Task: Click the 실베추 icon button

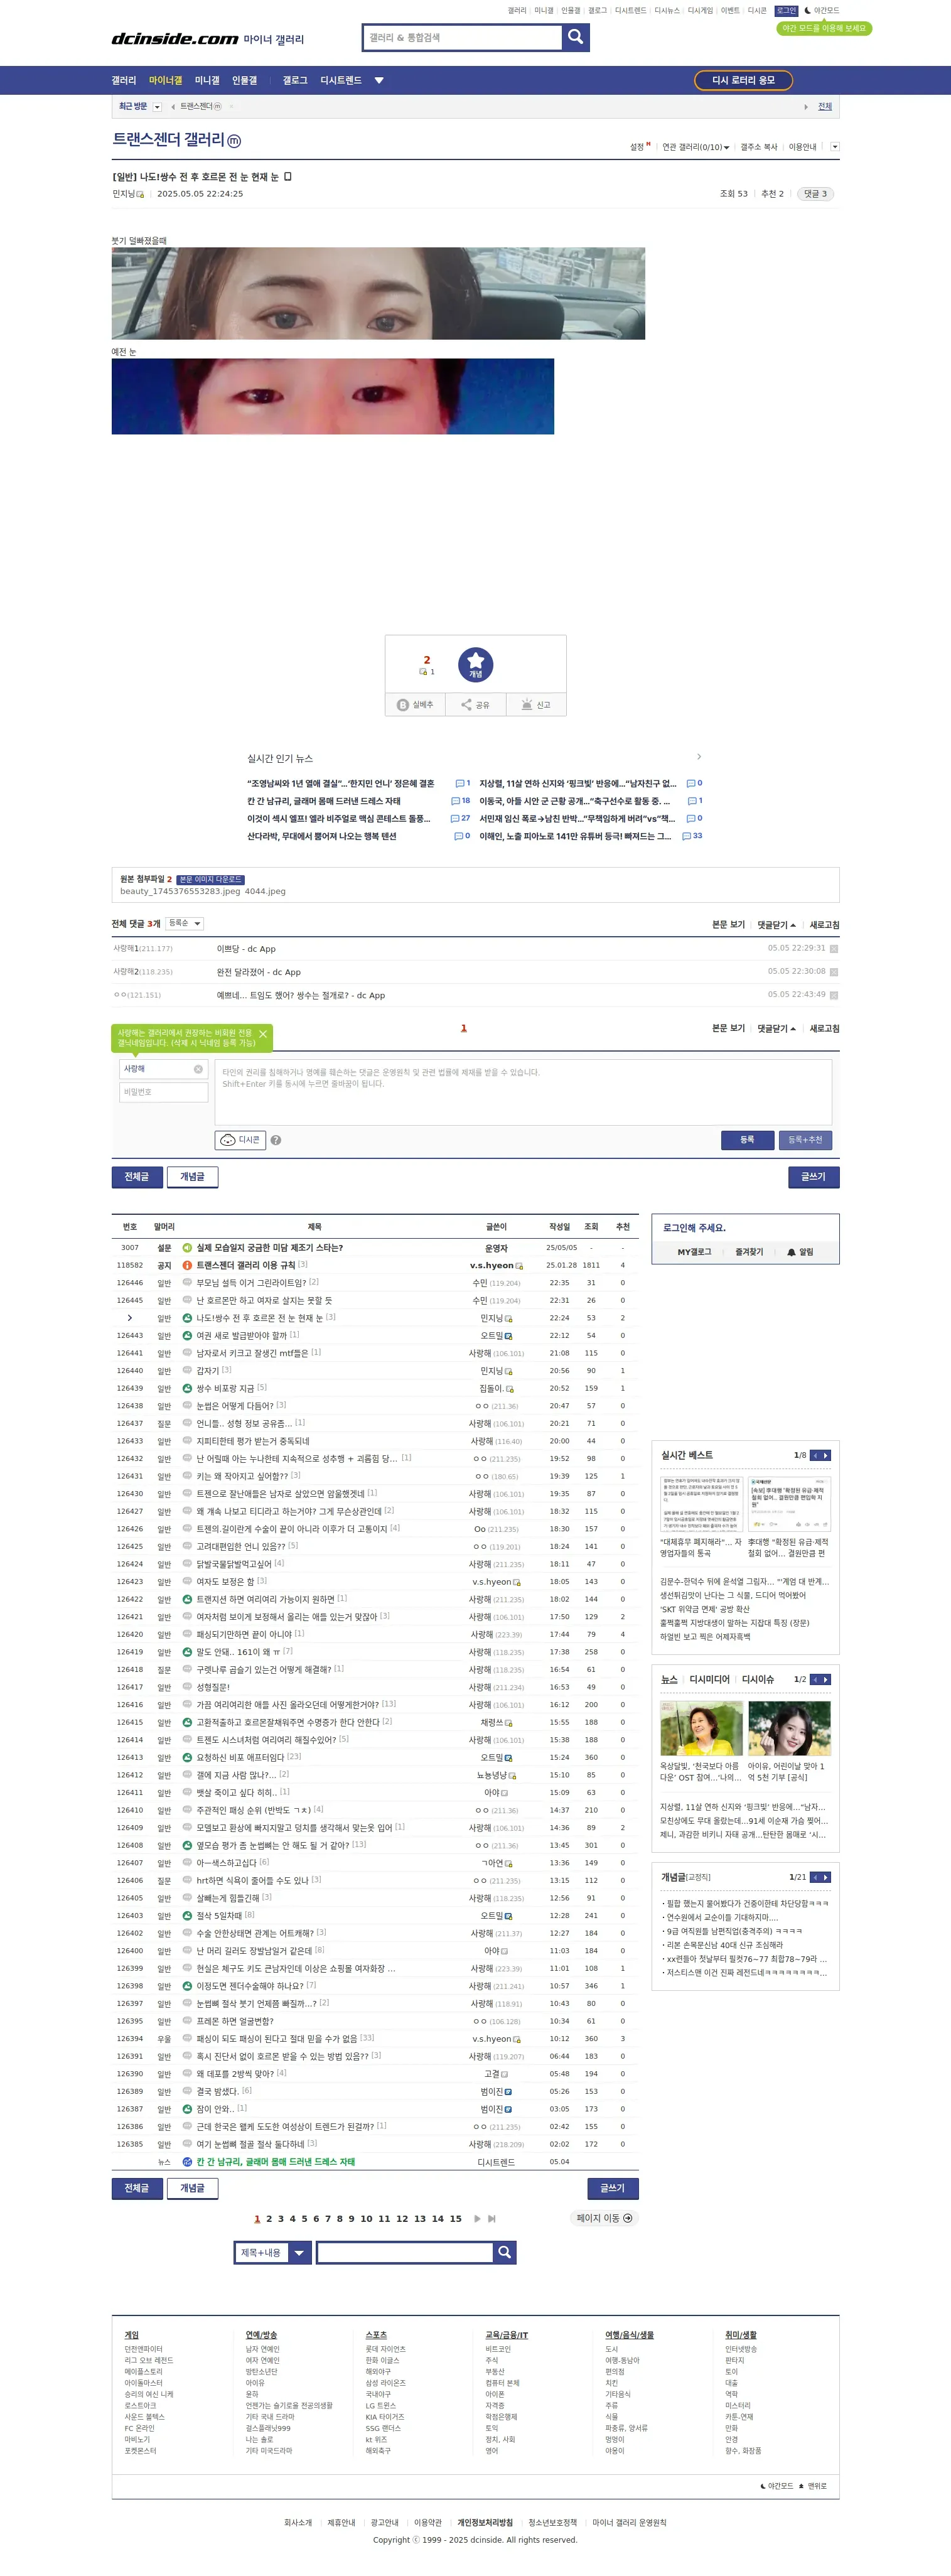Action: pyautogui.click(x=415, y=704)
